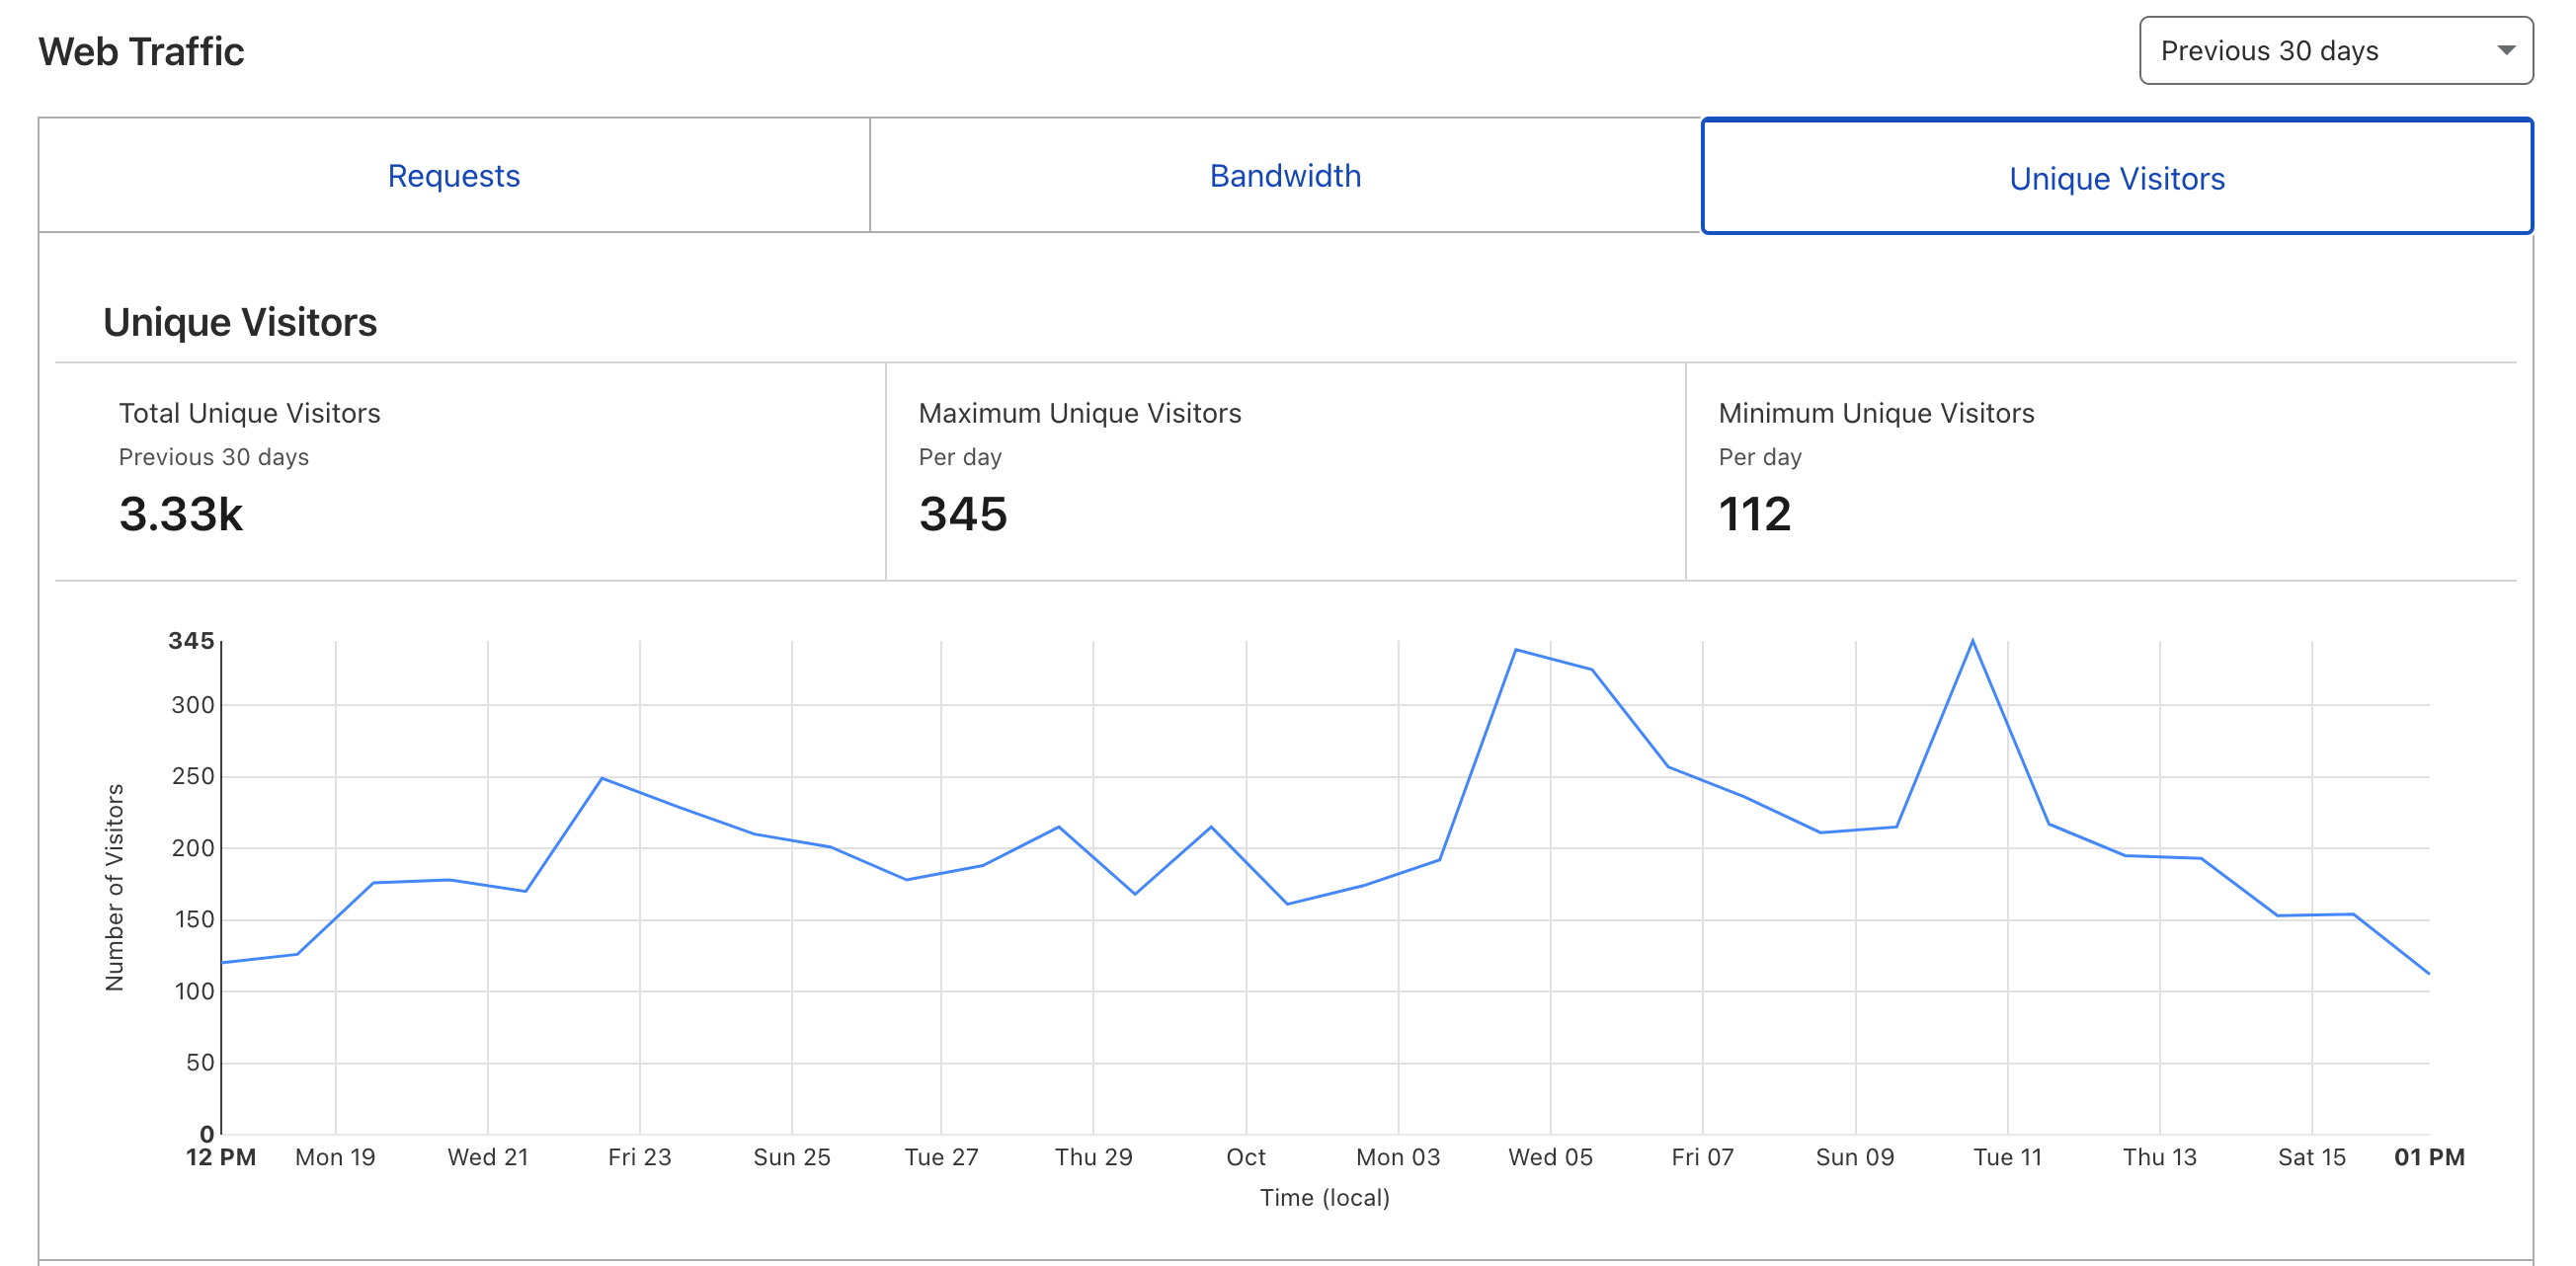Open the Previous 30 days dropdown
Image resolution: width=2576 pixels, height=1266 pixels.
(2335, 50)
